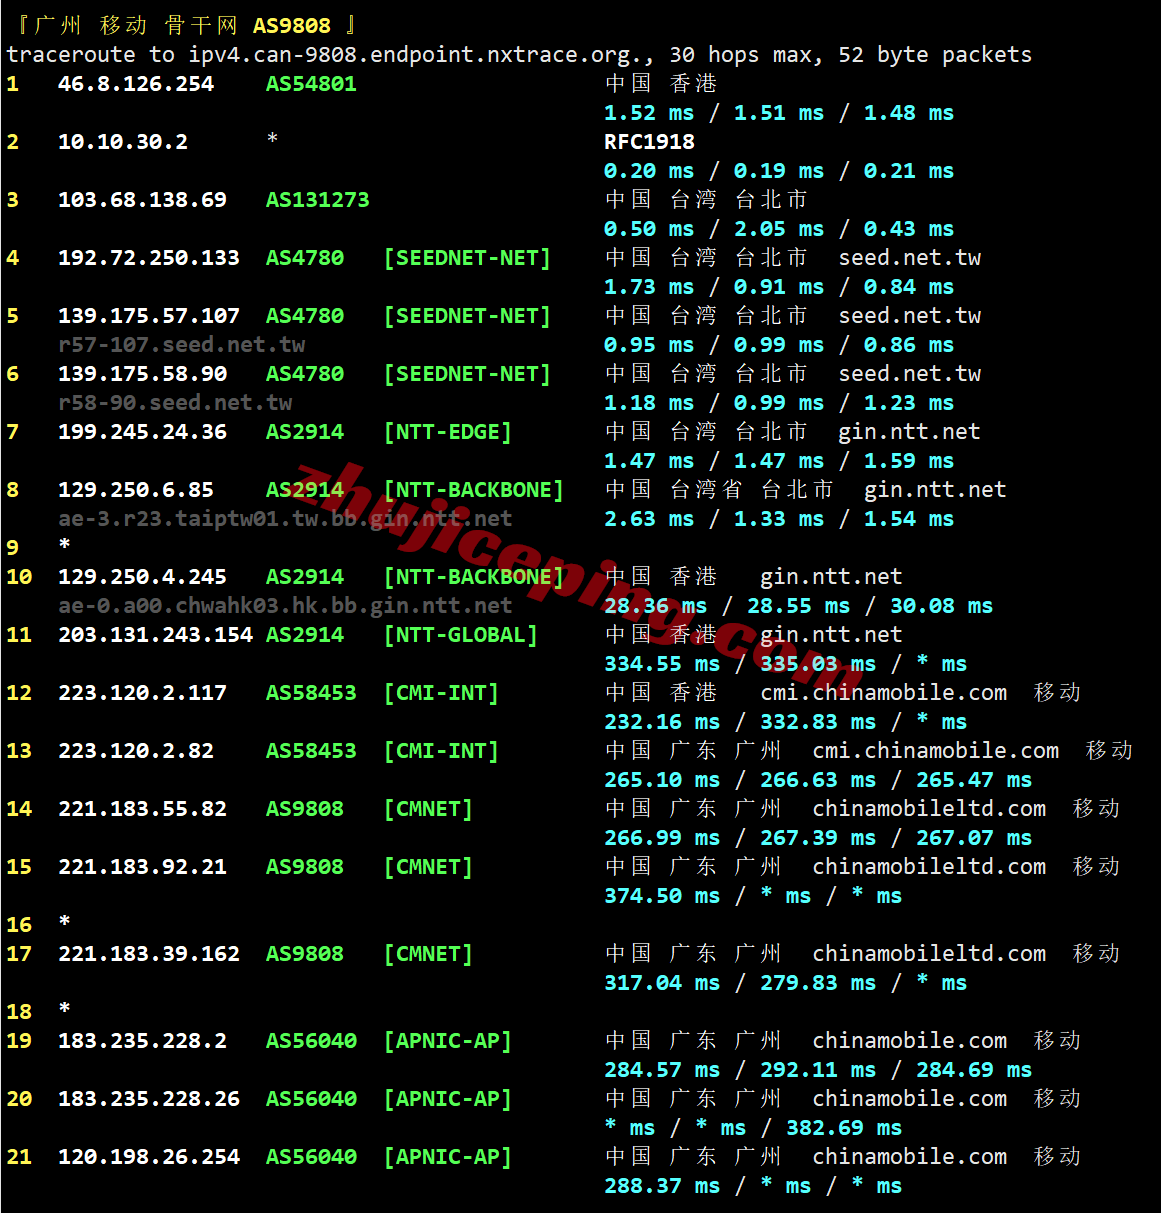Select IP address 221.183.55.82

coord(143,809)
